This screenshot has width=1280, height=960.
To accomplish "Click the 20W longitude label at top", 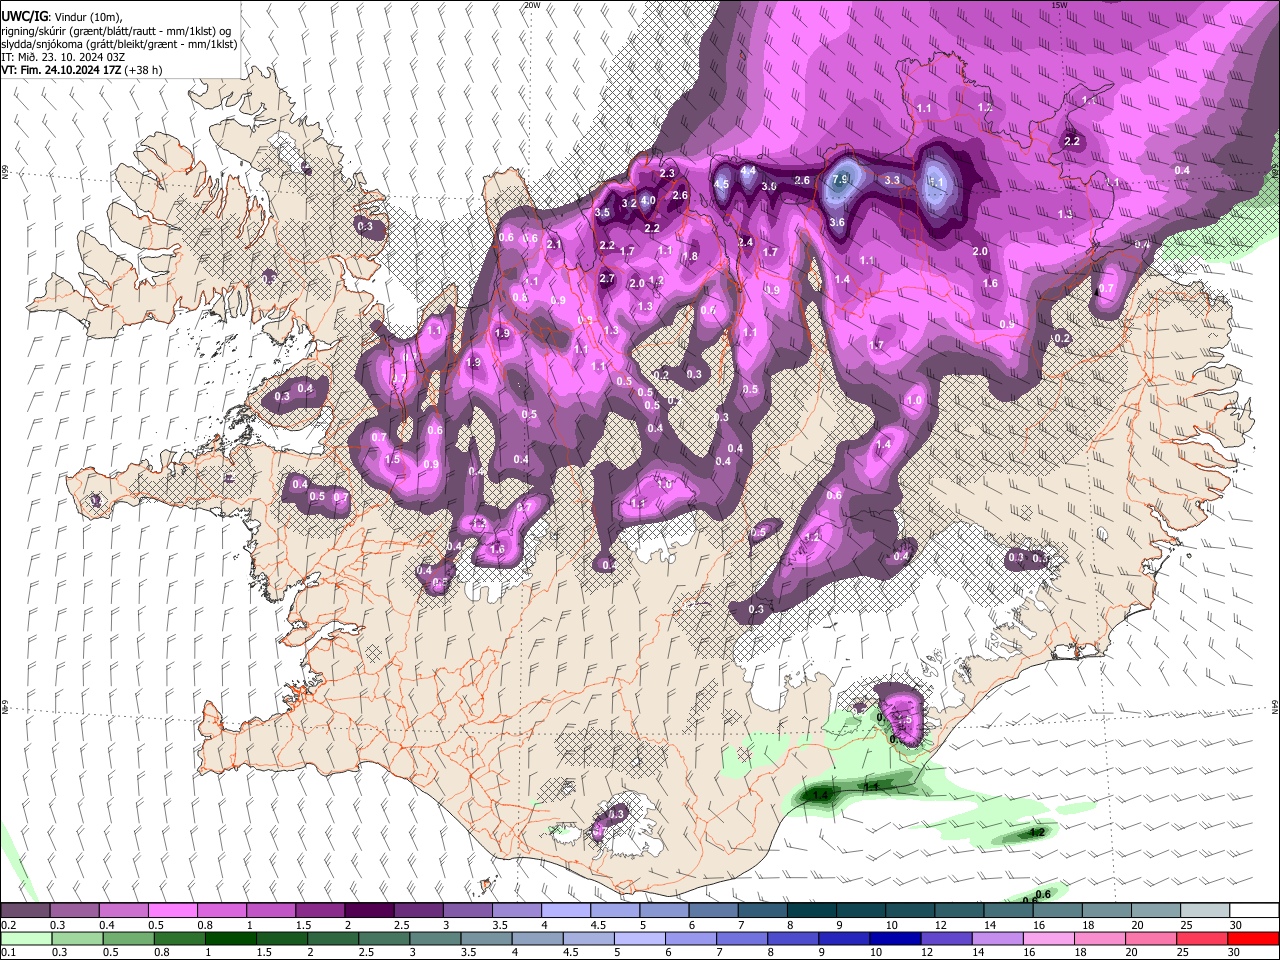I will click(532, 5).
